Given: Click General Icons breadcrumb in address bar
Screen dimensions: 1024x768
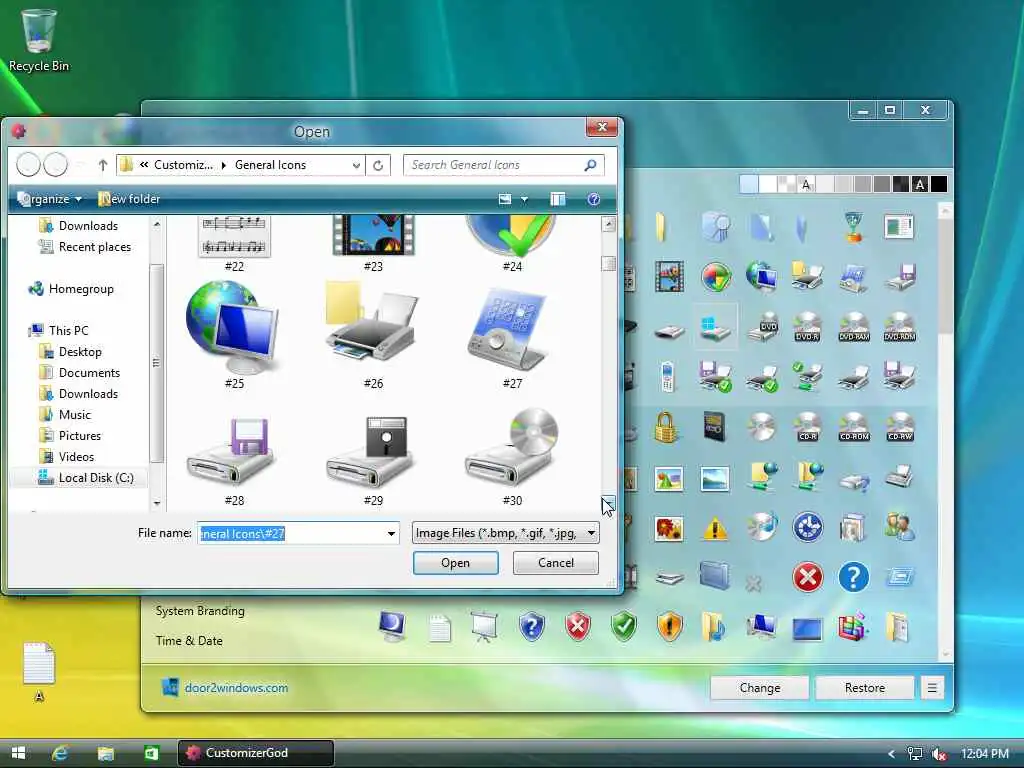Looking at the screenshot, I should (x=270, y=165).
